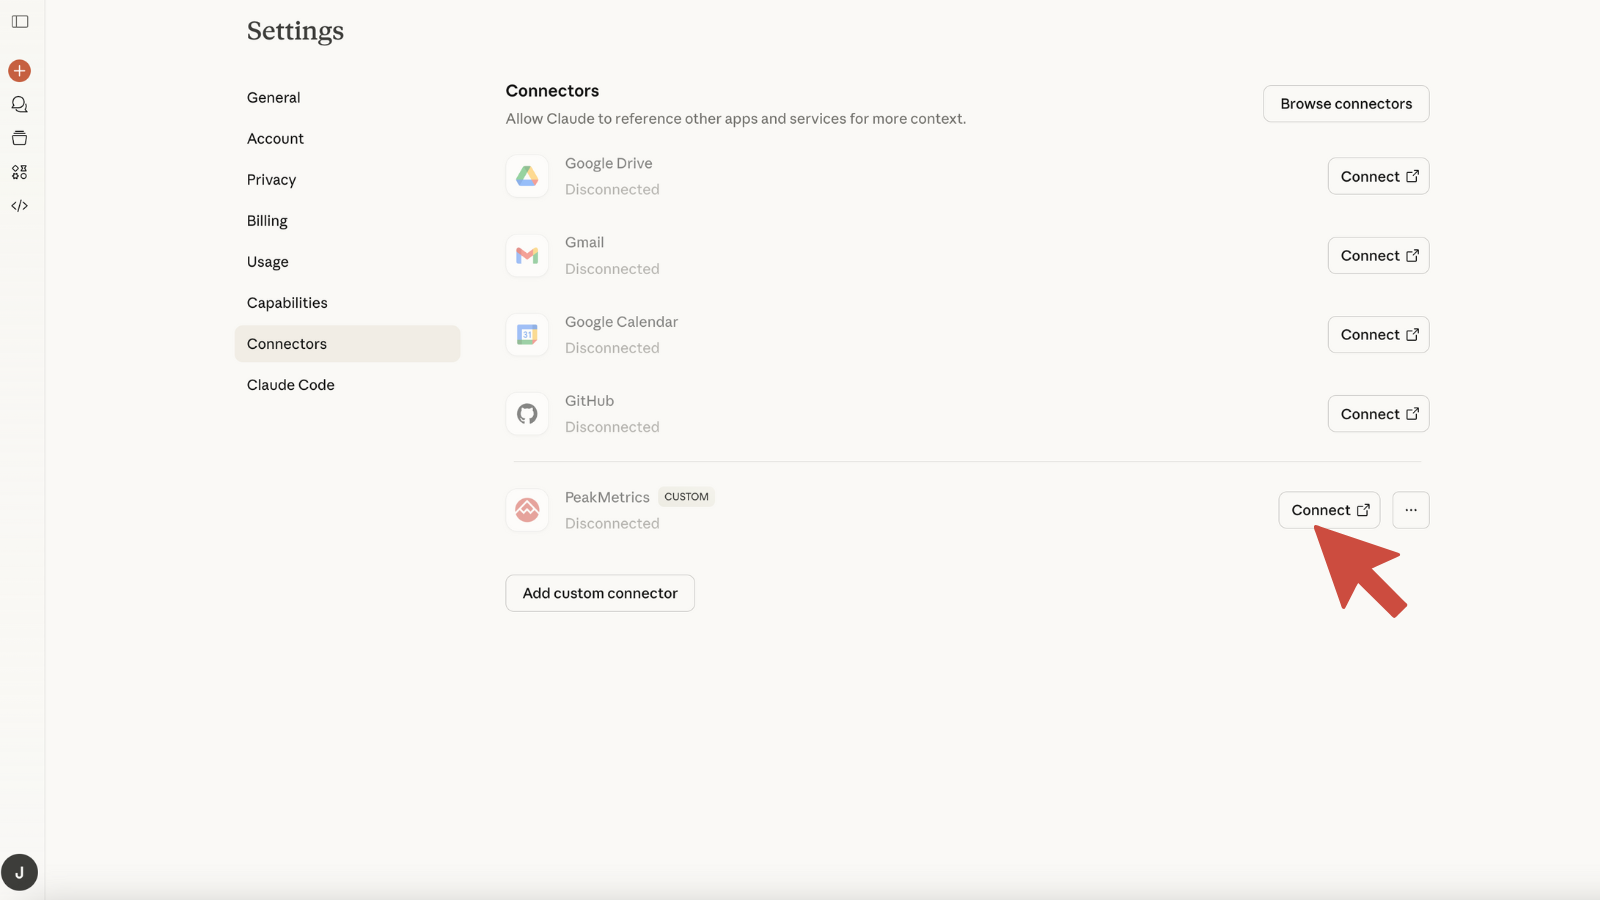Connect the PeakMetrics custom connector

click(1329, 510)
